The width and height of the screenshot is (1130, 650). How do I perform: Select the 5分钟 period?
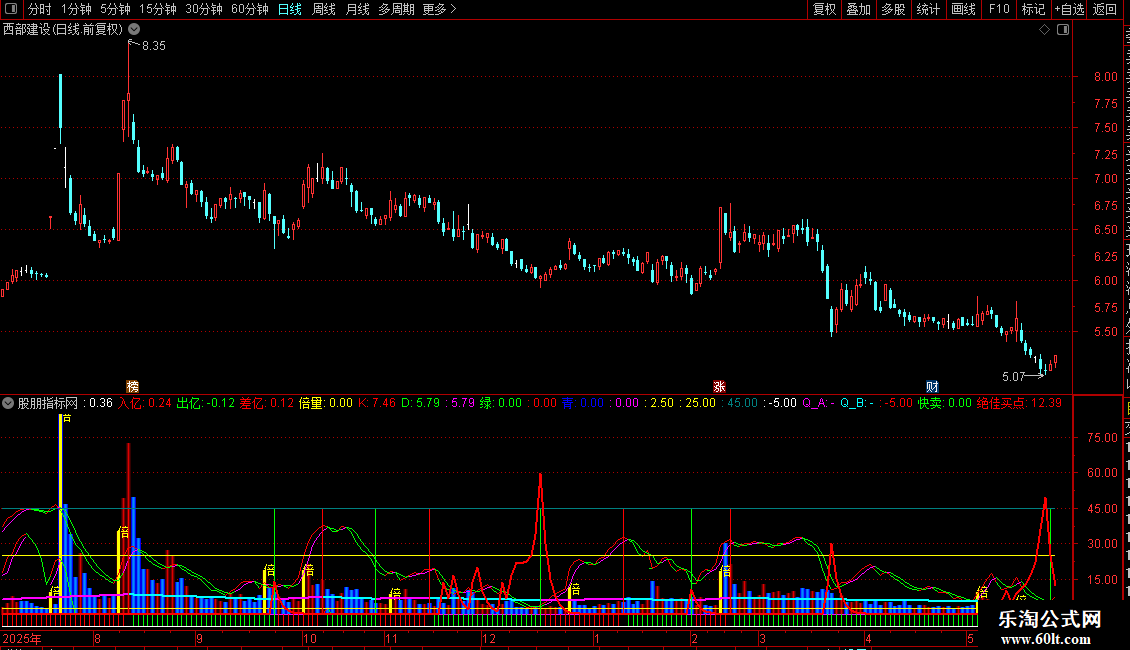pyautogui.click(x=115, y=9)
